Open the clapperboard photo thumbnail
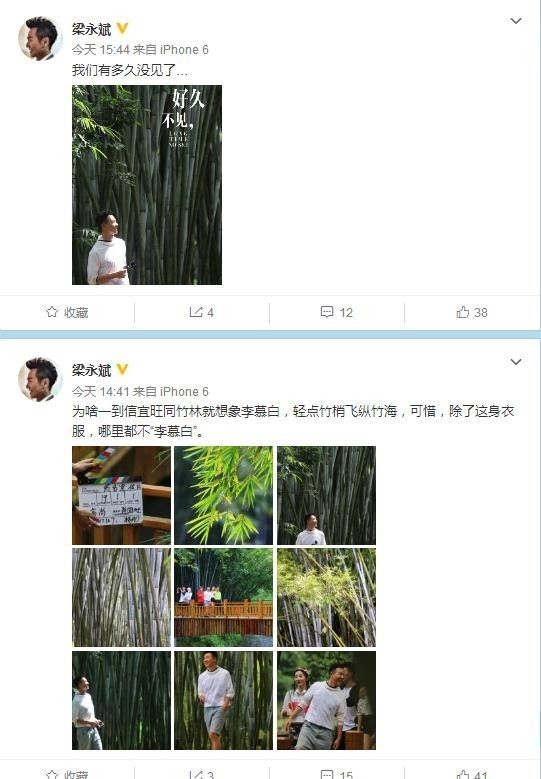 pos(121,495)
